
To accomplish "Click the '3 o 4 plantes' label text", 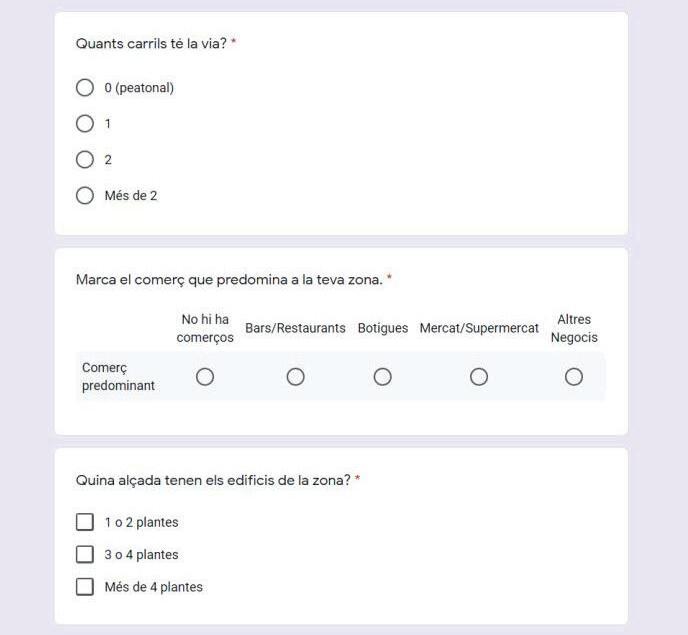I will (x=141, y=555).
